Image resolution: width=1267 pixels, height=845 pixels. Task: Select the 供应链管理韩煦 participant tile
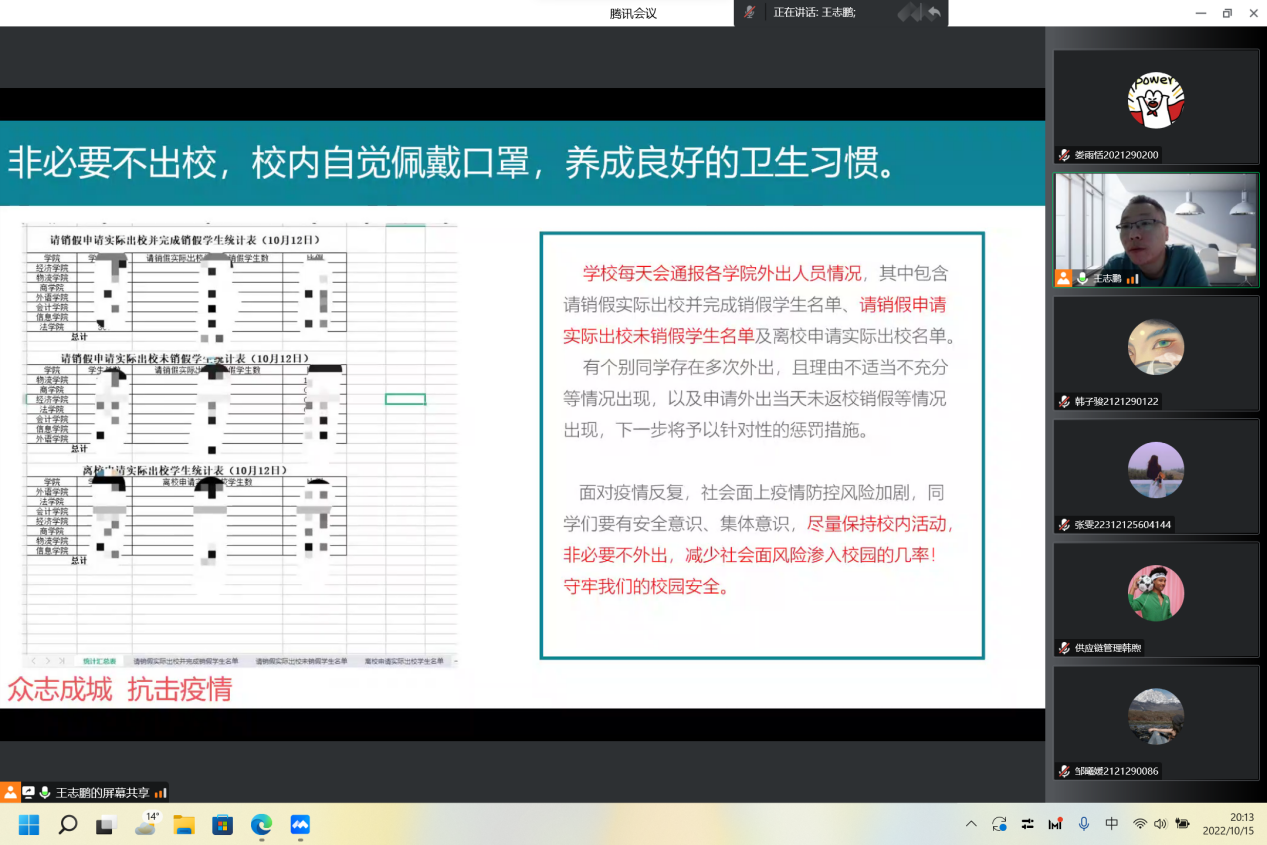1155,599
